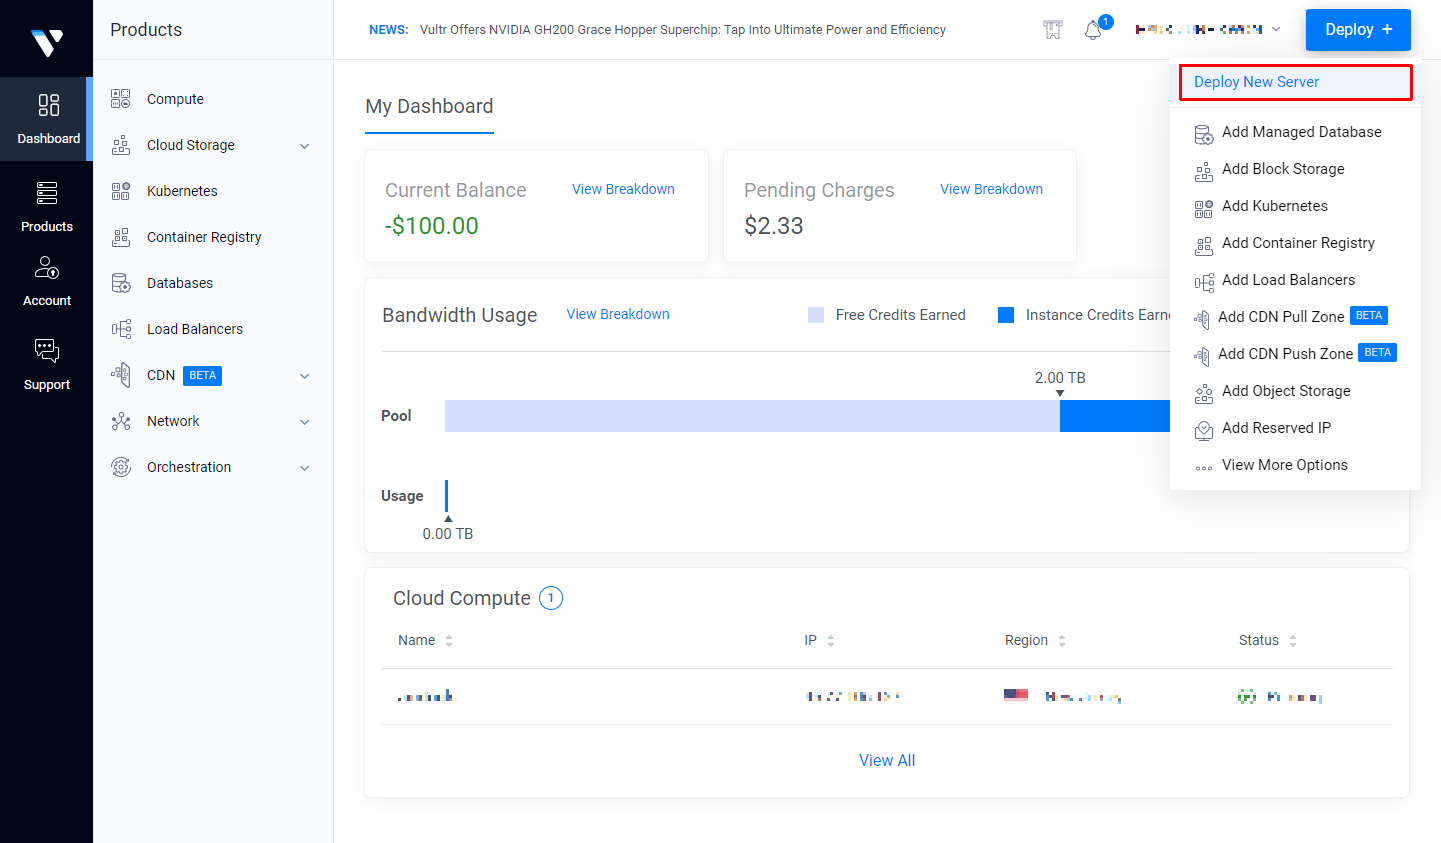Click the server status icon in table

[1247, 696]
